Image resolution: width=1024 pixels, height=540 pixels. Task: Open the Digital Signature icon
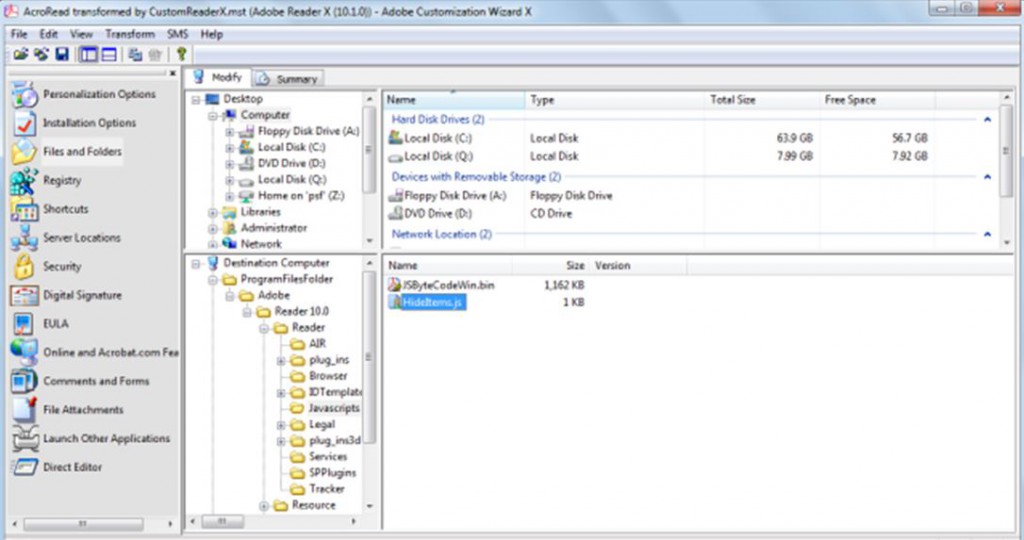pyautogui.click(x=24, y=296)
